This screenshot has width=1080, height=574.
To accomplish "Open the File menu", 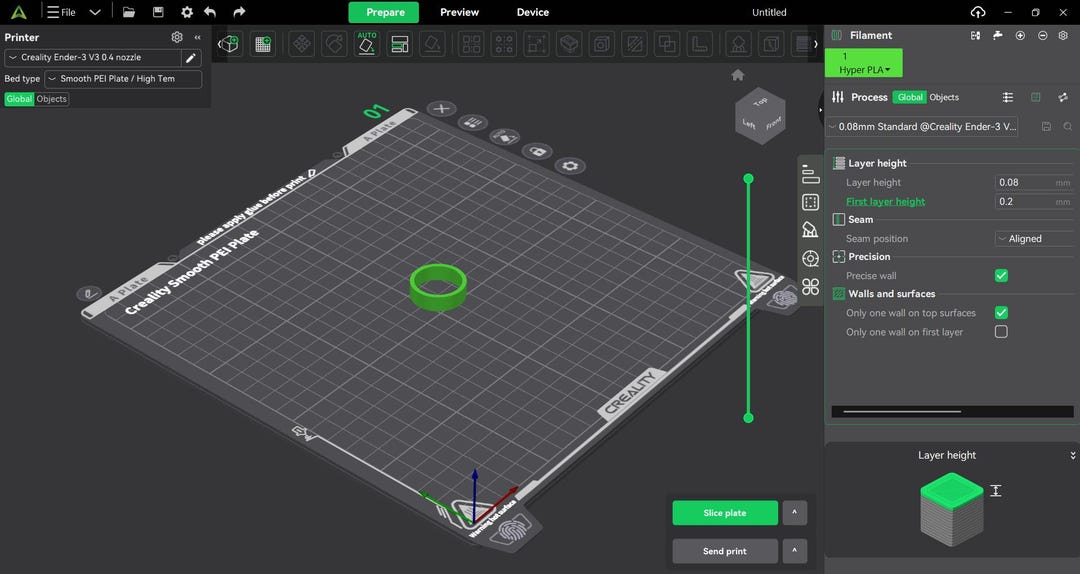I will pos(61,12).
